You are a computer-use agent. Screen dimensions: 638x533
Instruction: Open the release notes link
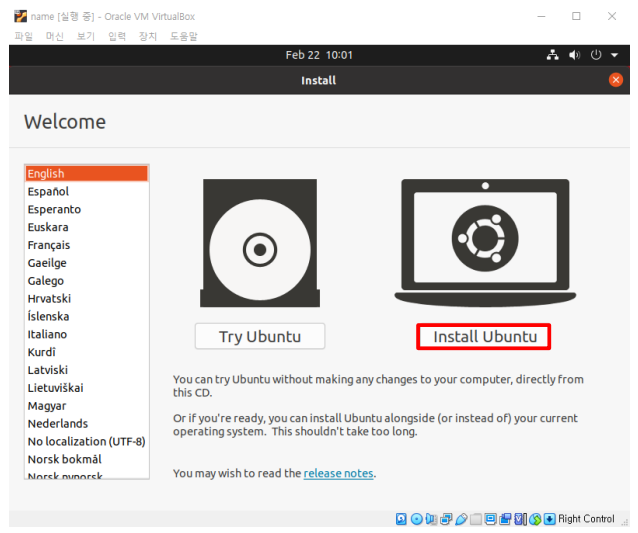[x=339, y=473]
